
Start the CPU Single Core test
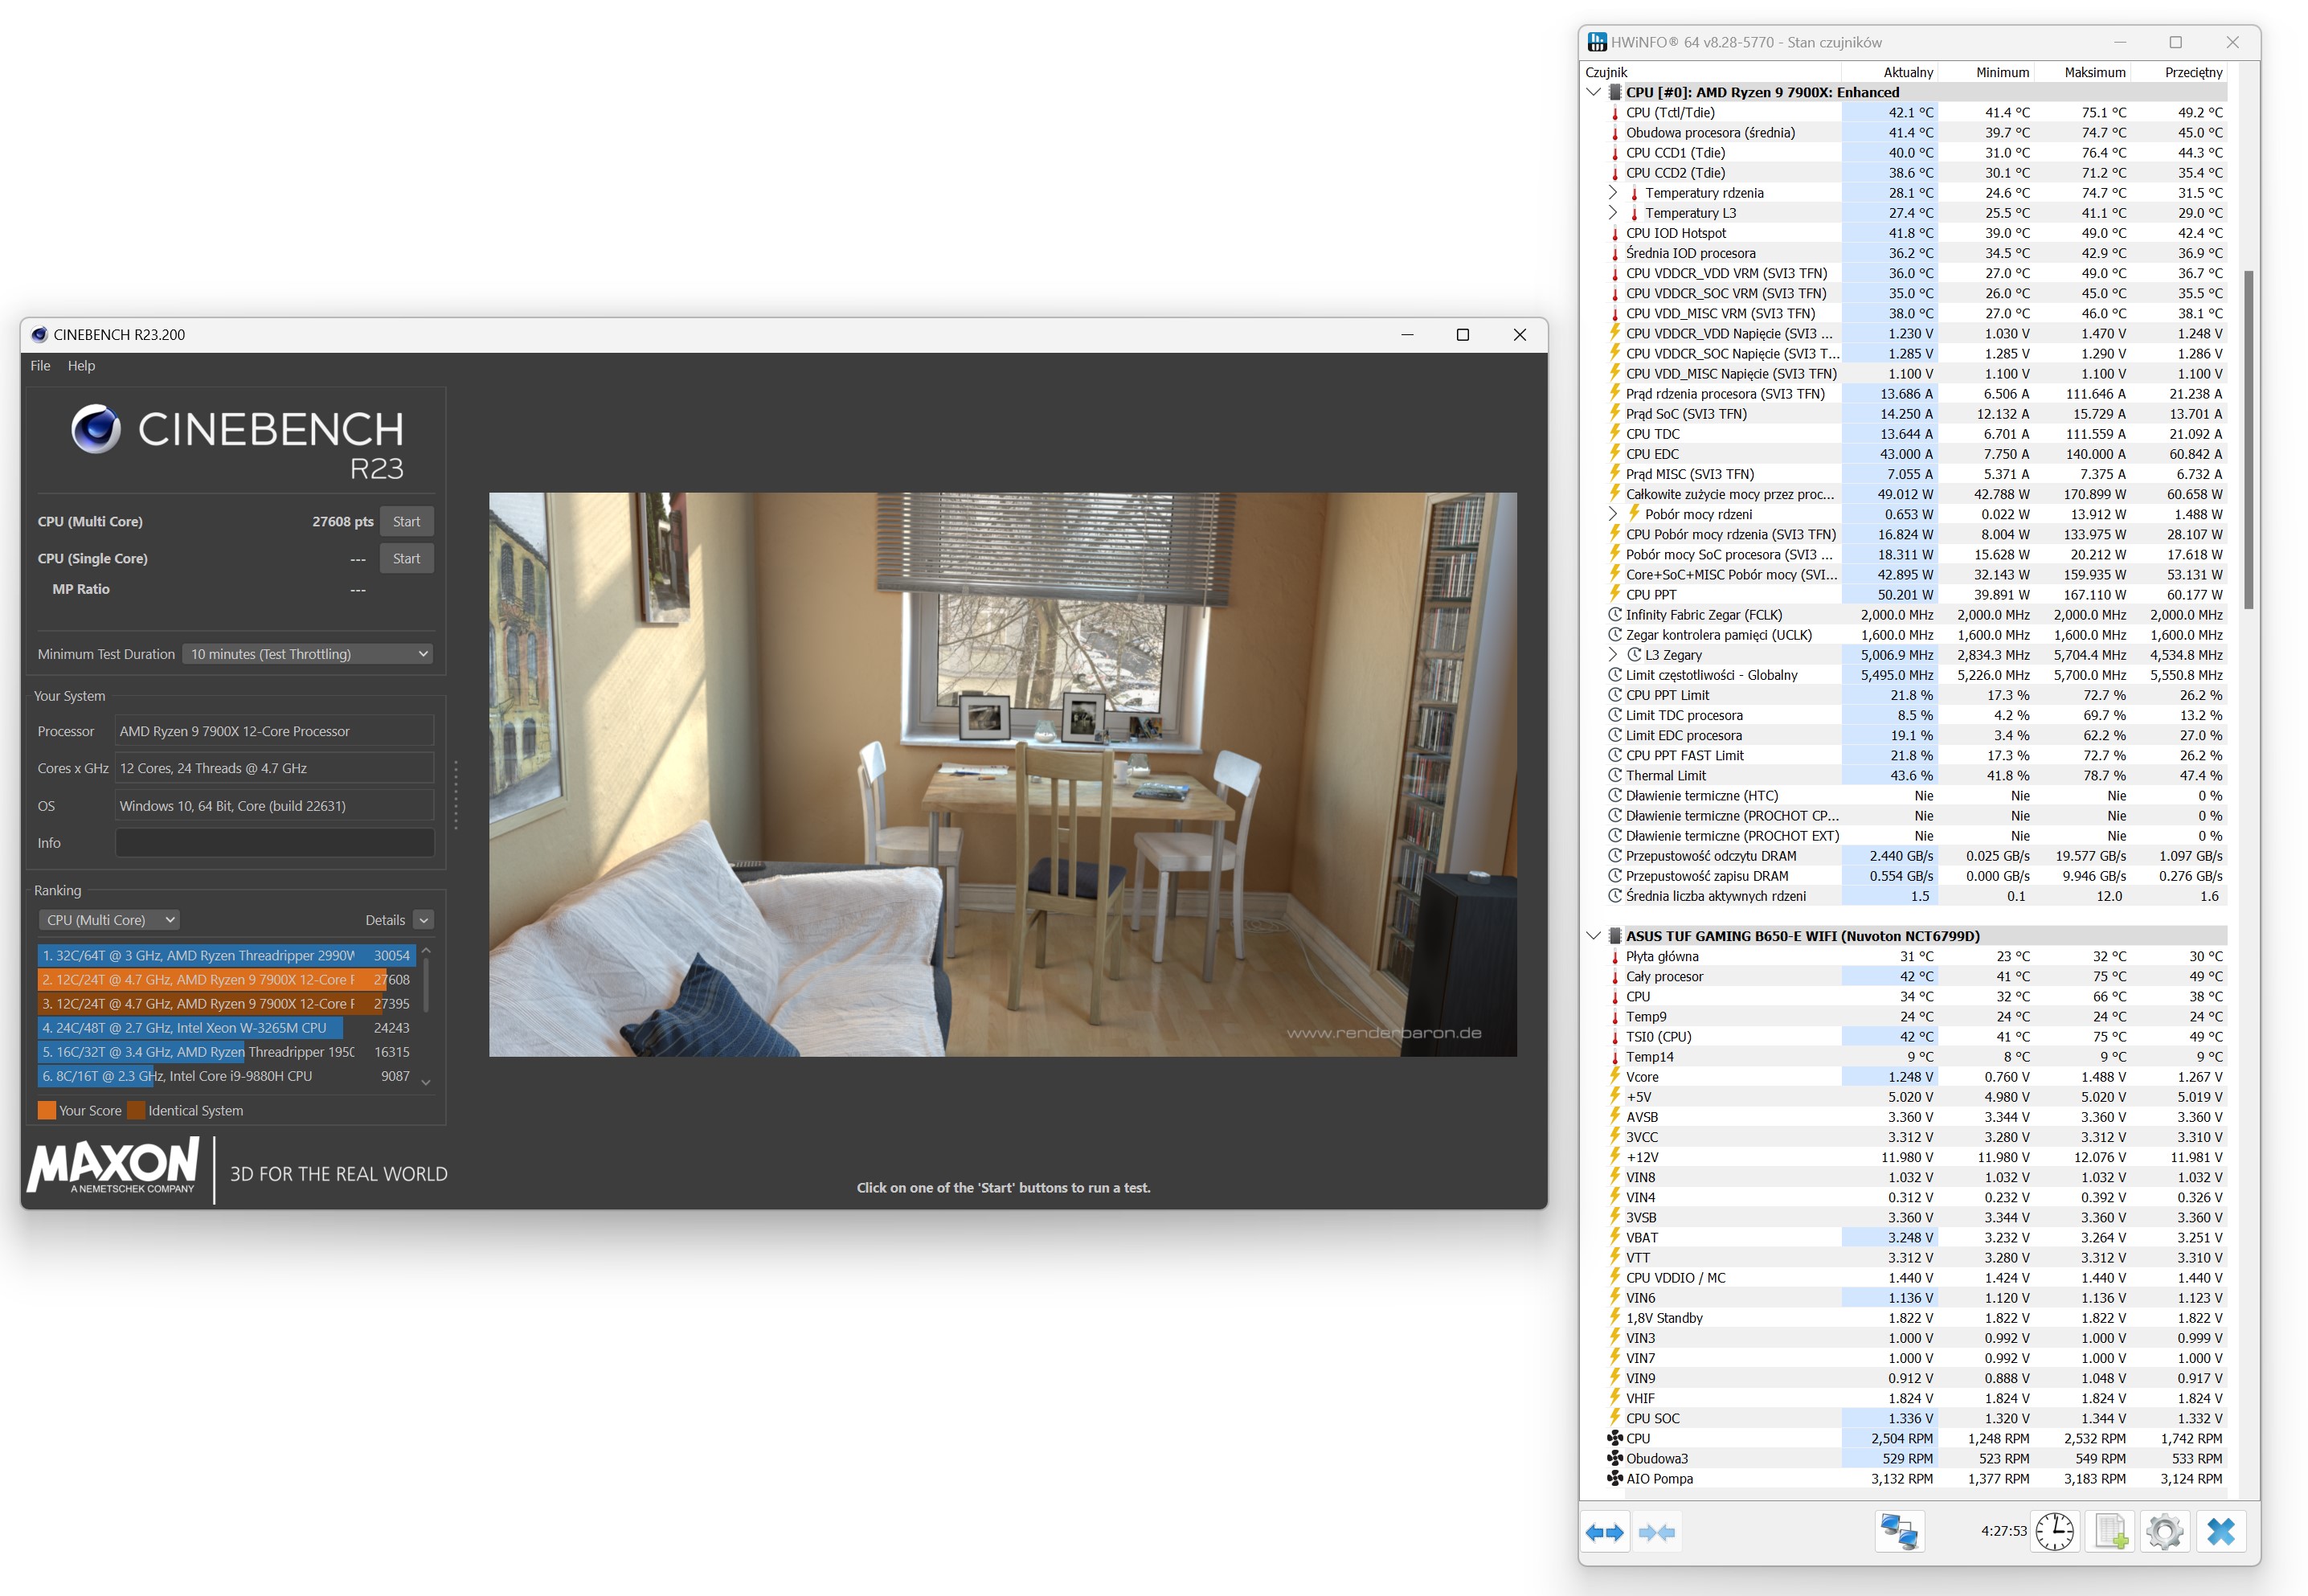click(406, 558)
